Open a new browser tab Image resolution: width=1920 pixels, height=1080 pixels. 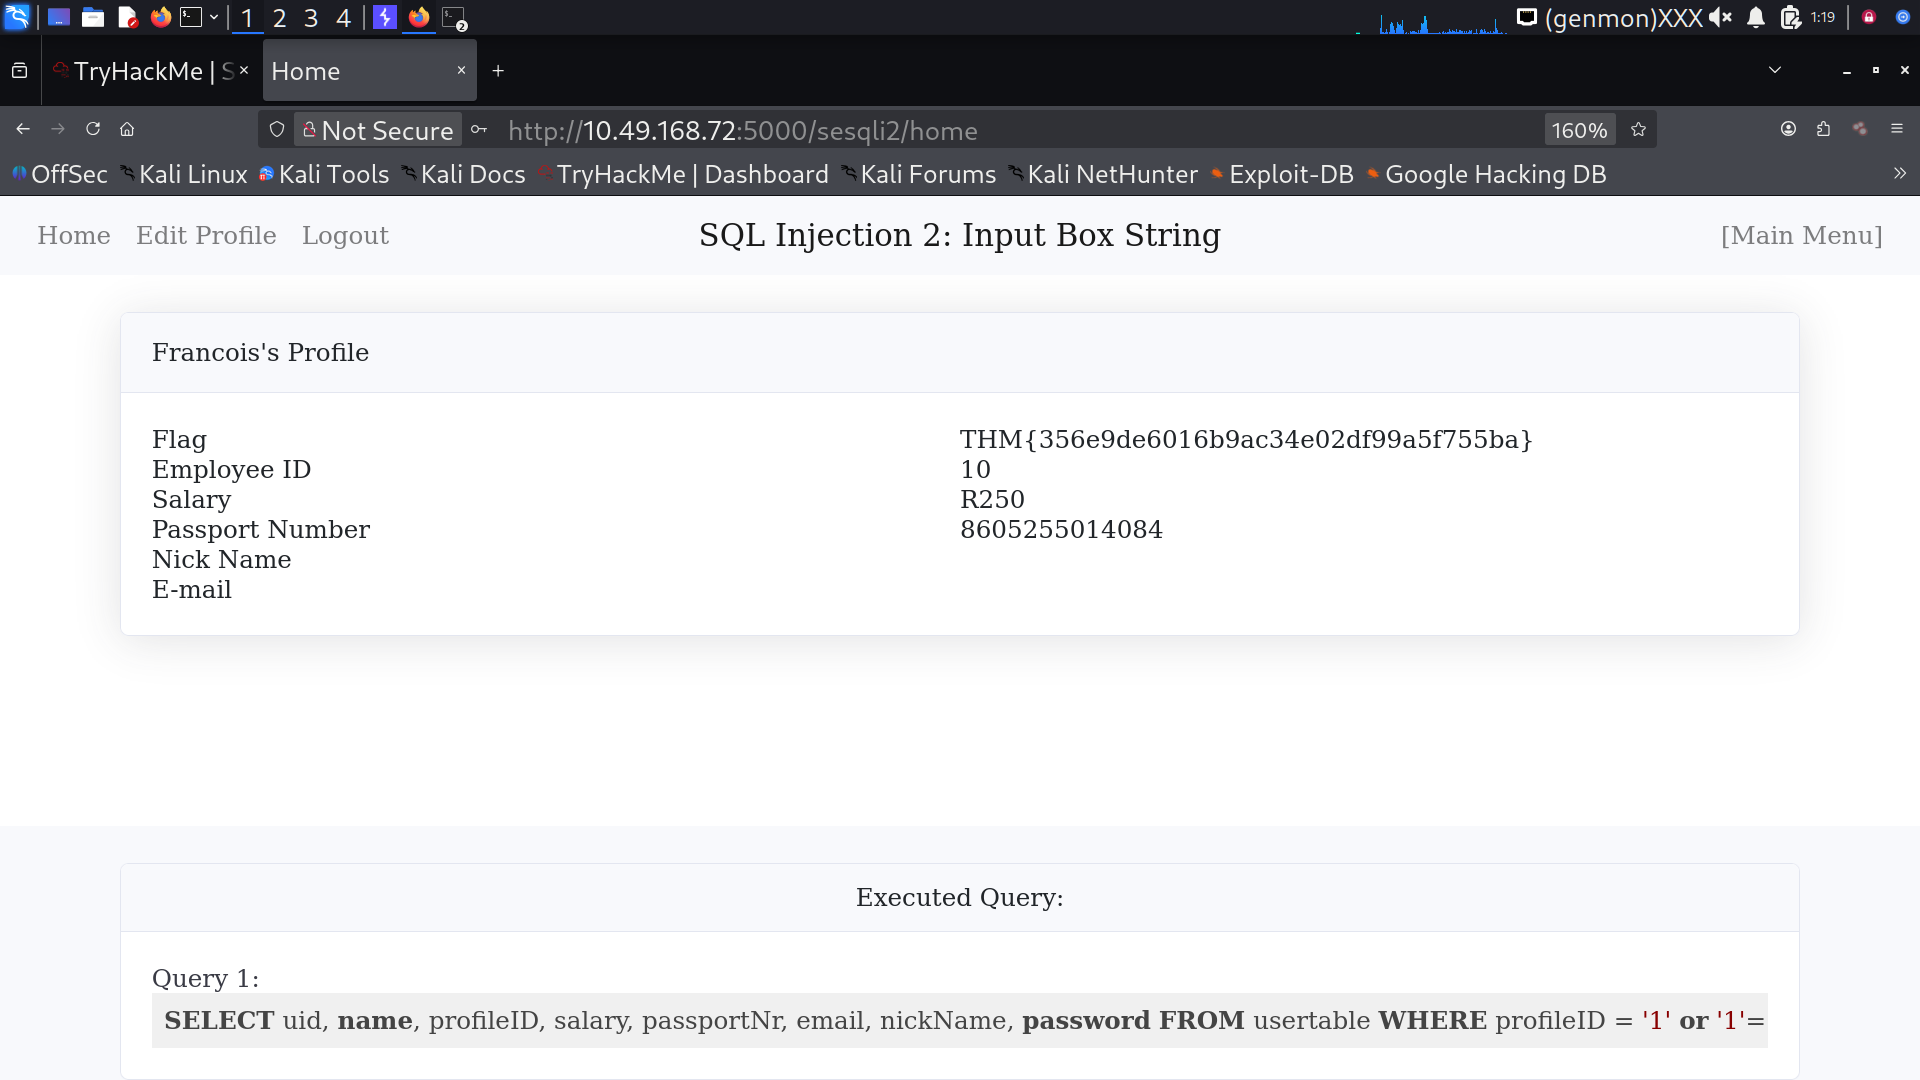[498, 71]
